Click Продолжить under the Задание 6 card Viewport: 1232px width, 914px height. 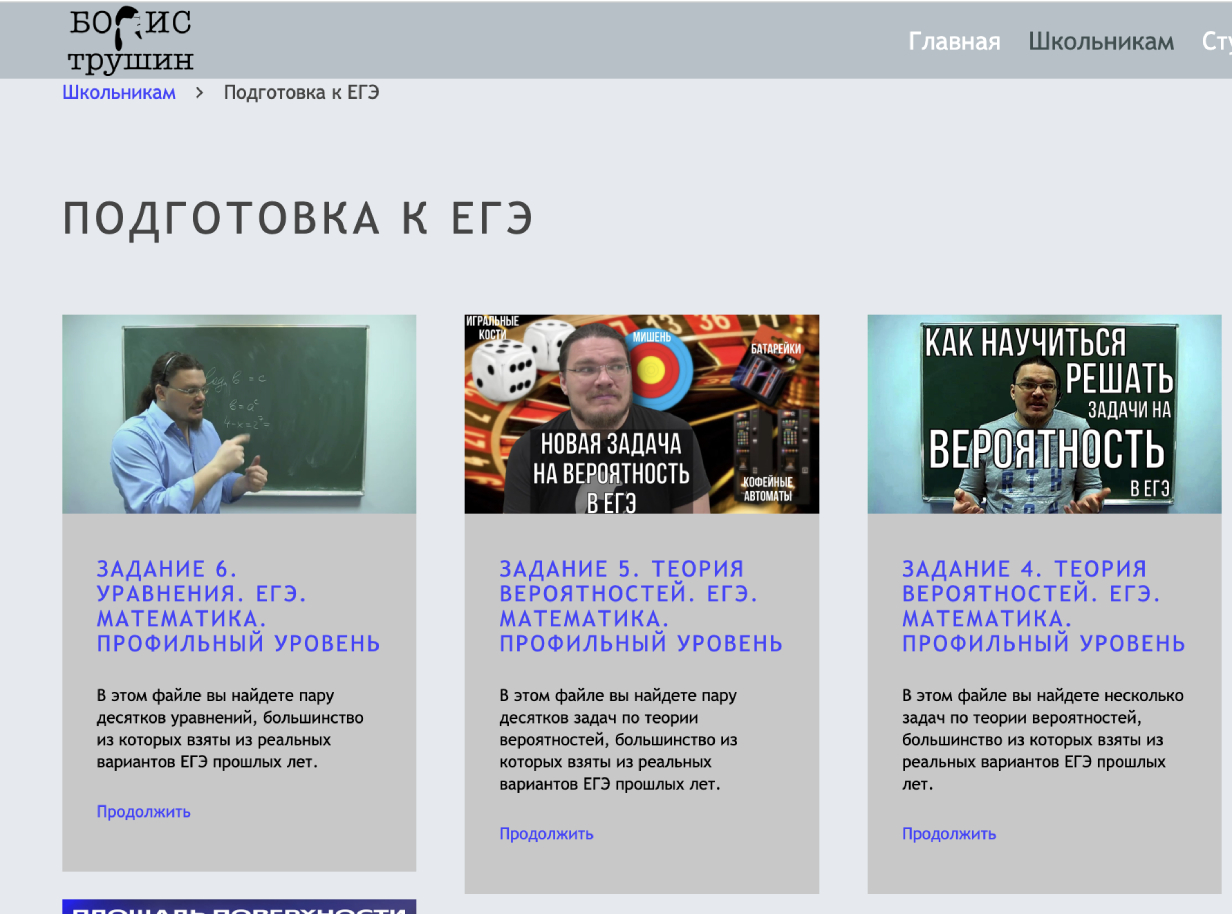143,812
